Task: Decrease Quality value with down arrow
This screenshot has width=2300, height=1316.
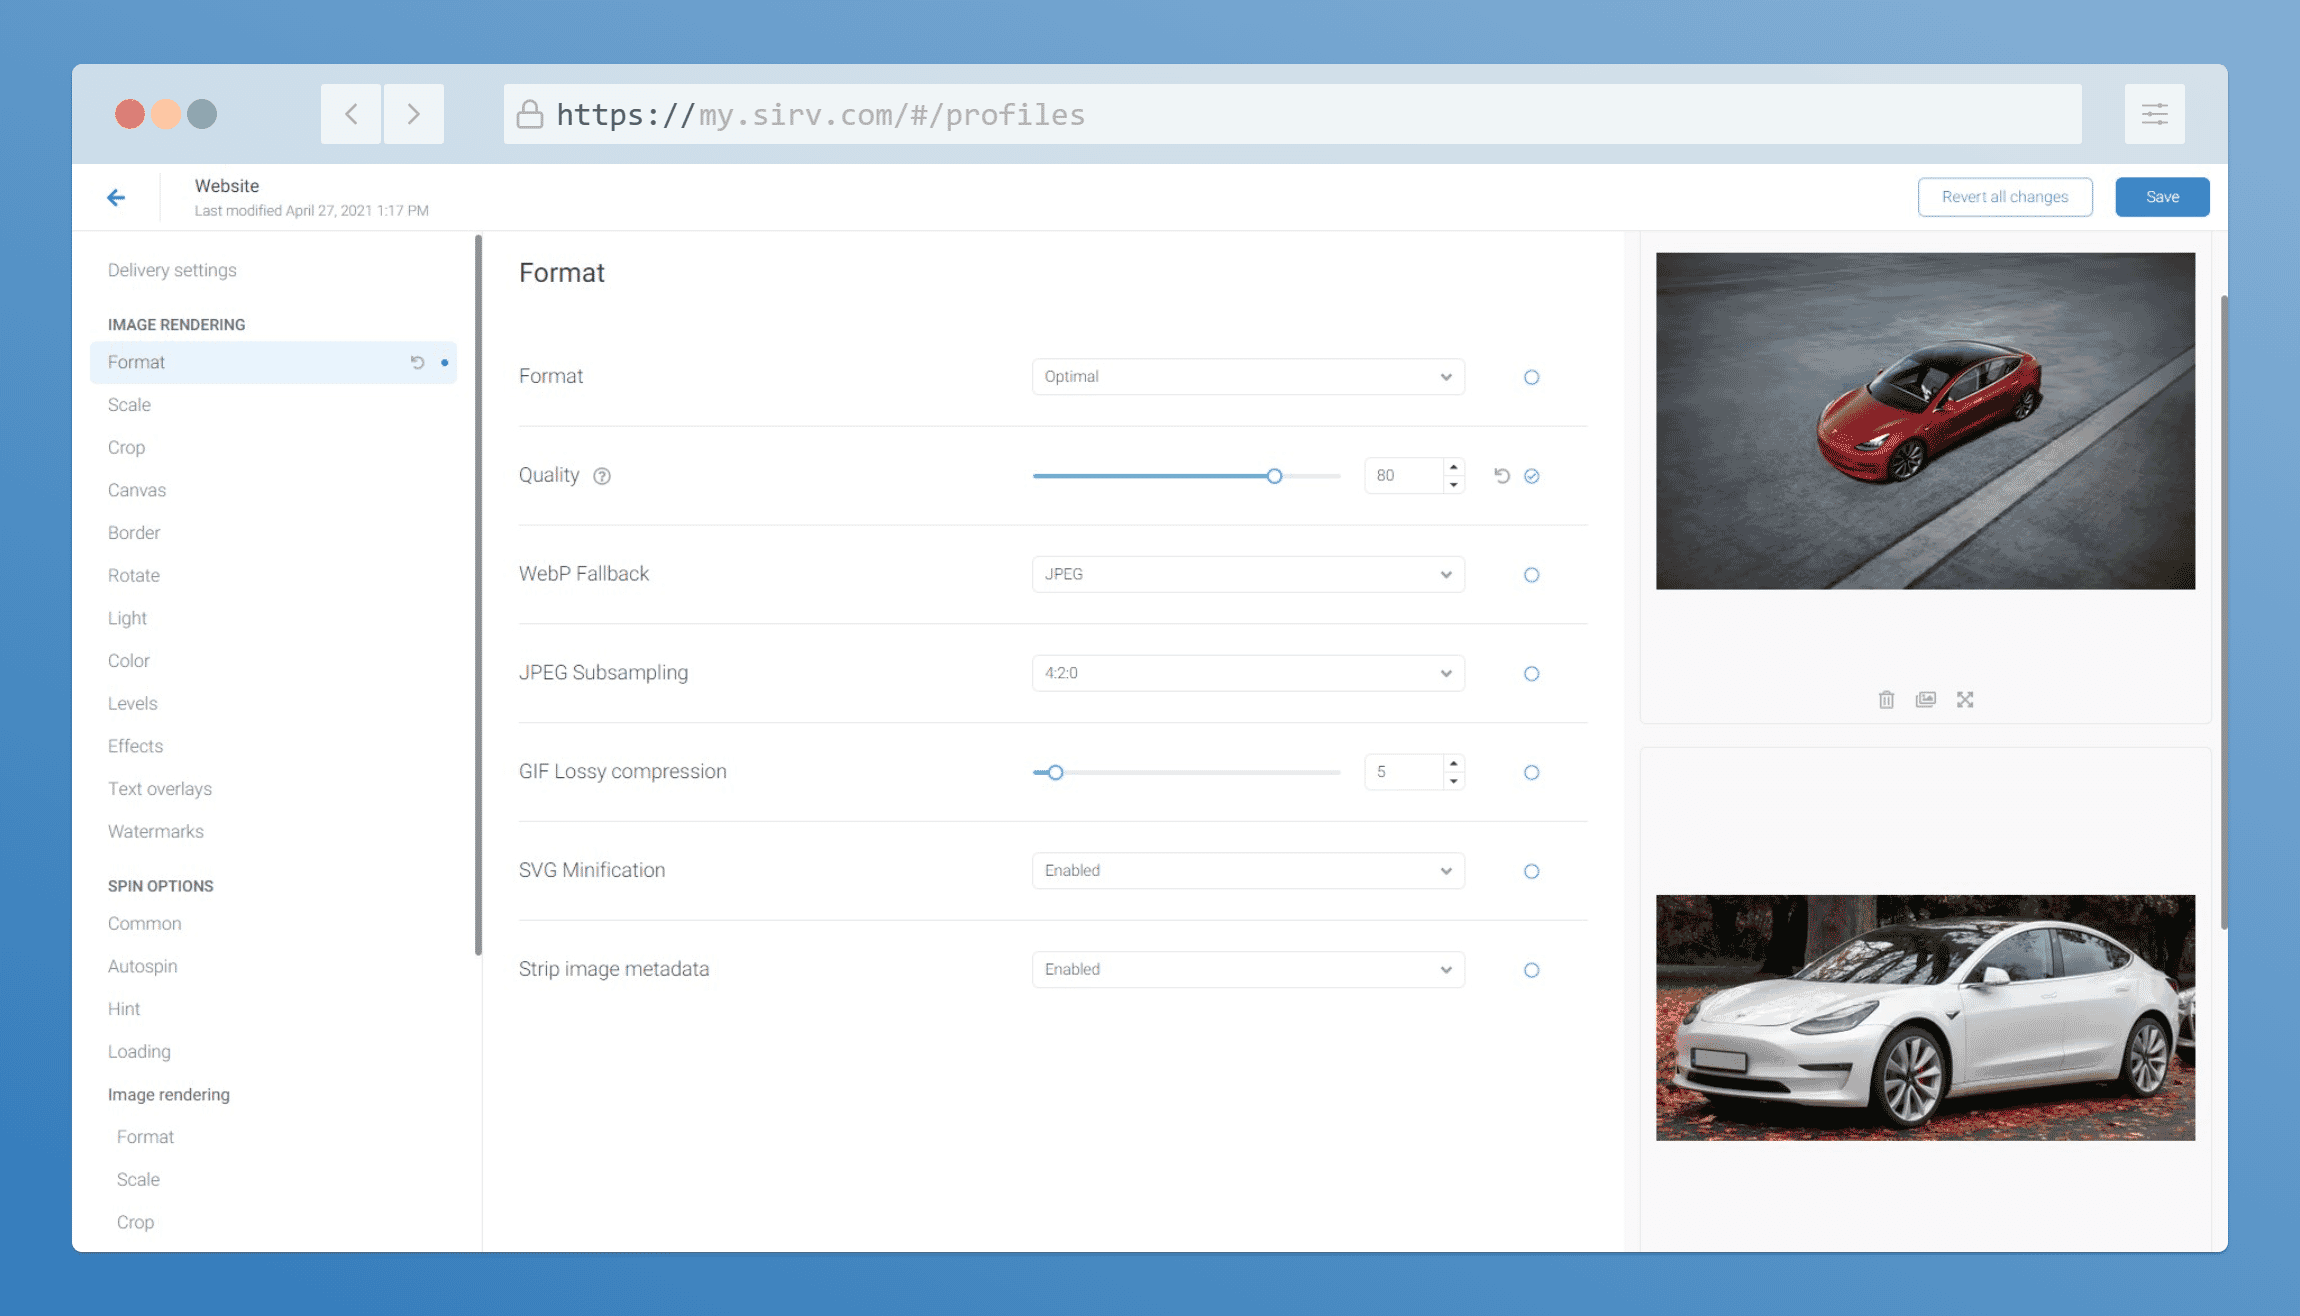Action: [1454, 485]
